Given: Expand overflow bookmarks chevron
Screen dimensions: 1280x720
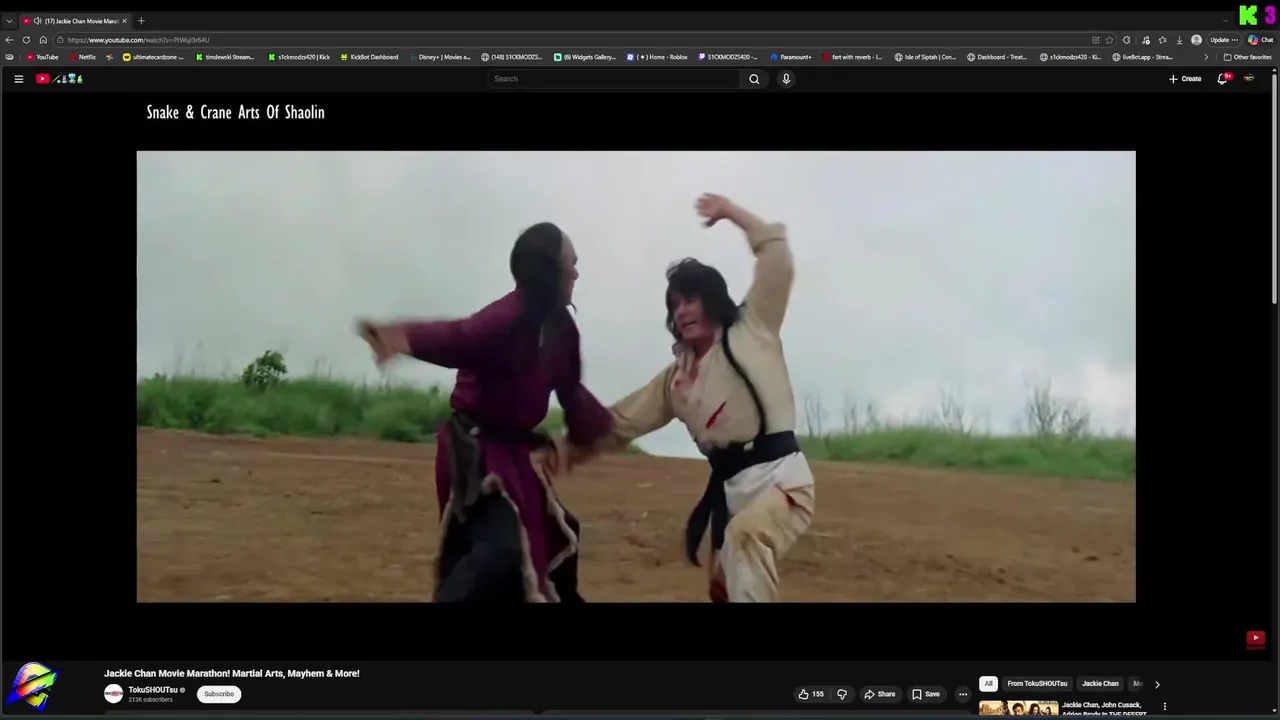Looking at the screenshot, I should pyautogui.click(x=1206, y=57).
